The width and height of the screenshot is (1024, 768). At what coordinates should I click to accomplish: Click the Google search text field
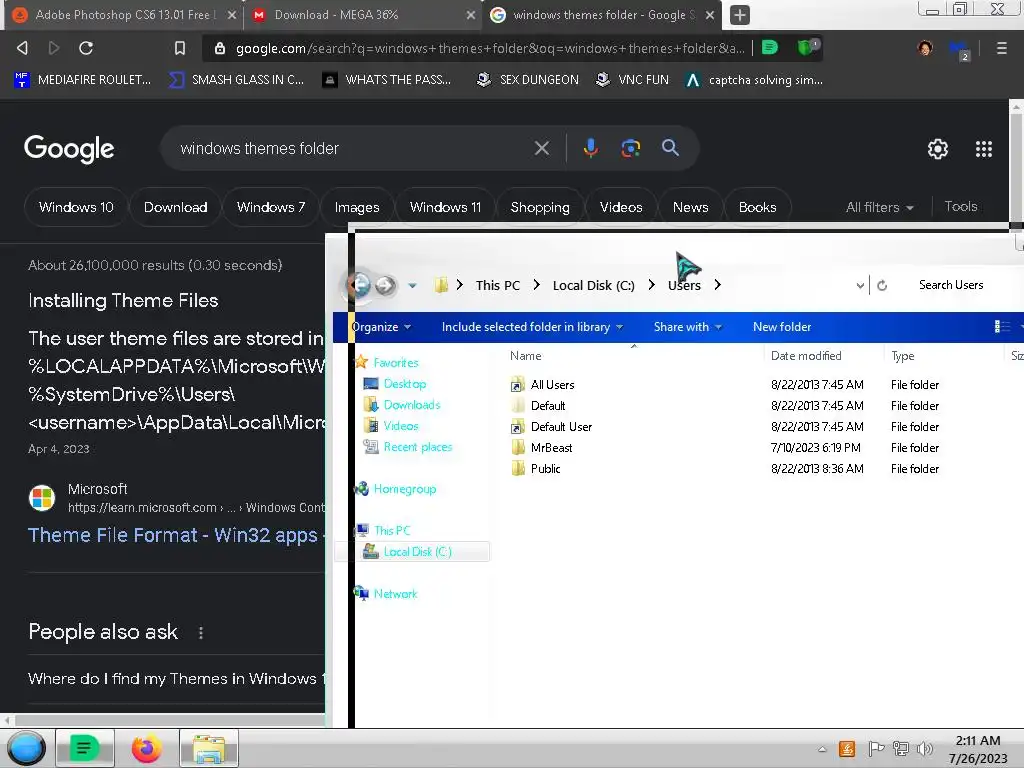353,148
